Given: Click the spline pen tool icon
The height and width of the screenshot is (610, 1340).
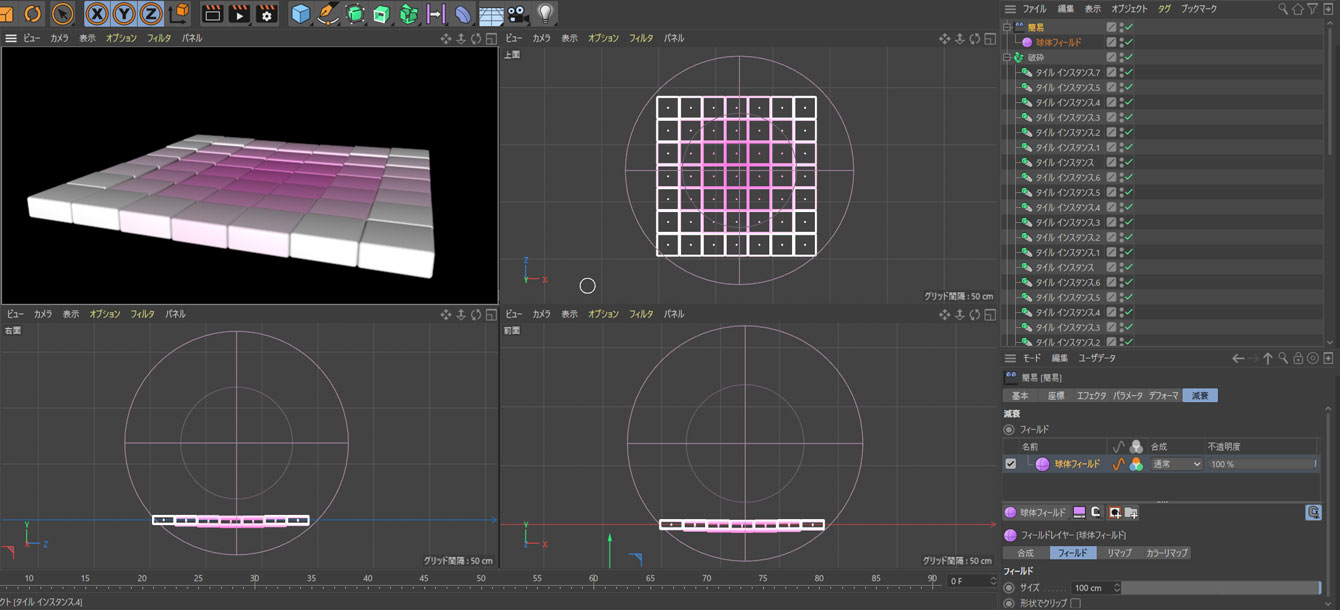Looking at the screenshot, I should [327, 14].
